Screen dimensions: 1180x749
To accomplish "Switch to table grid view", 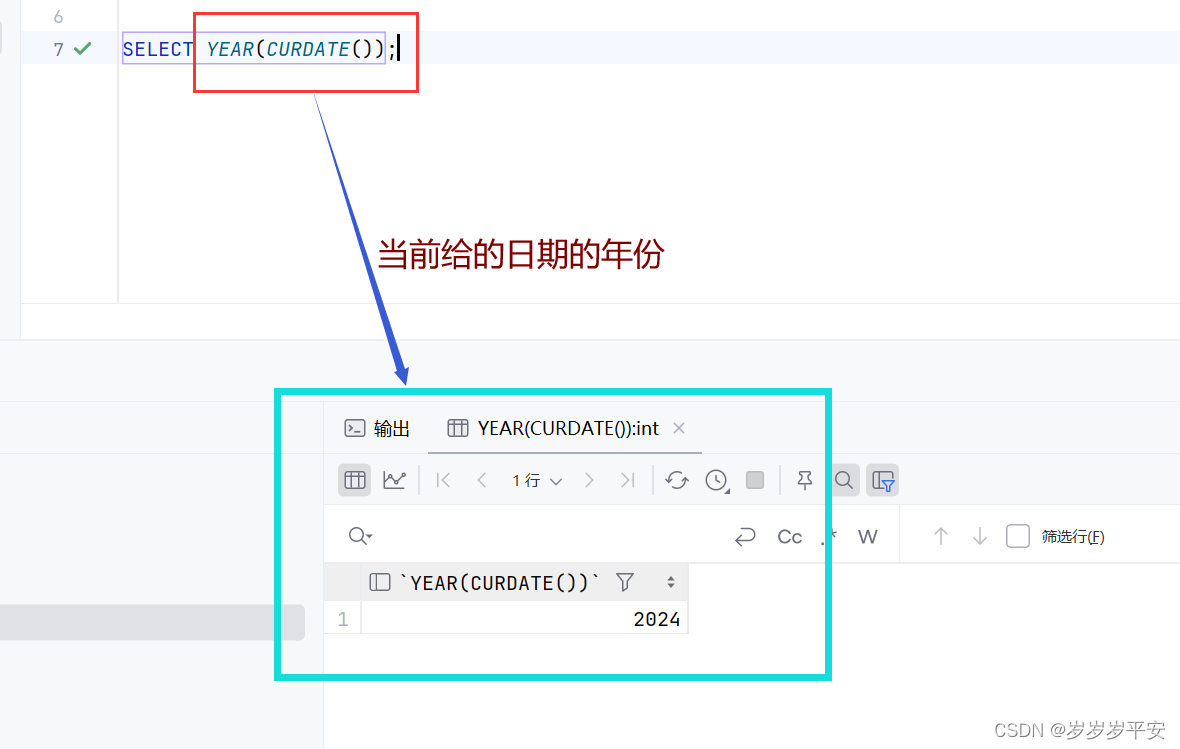I will (354, 480).
